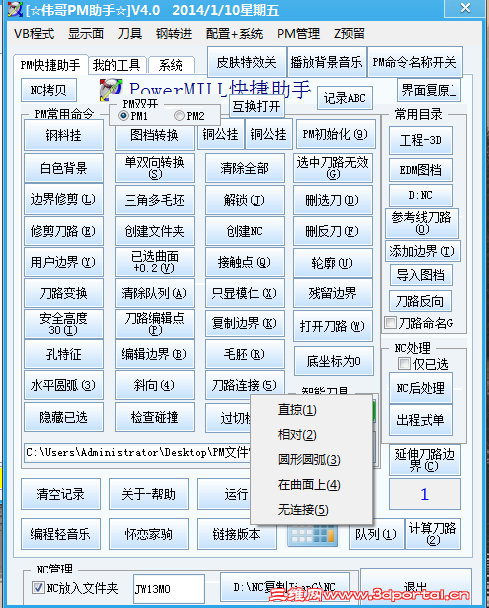Select the PM2 radio button
Screen dimensions: 489x608
[x=179, y=116]
